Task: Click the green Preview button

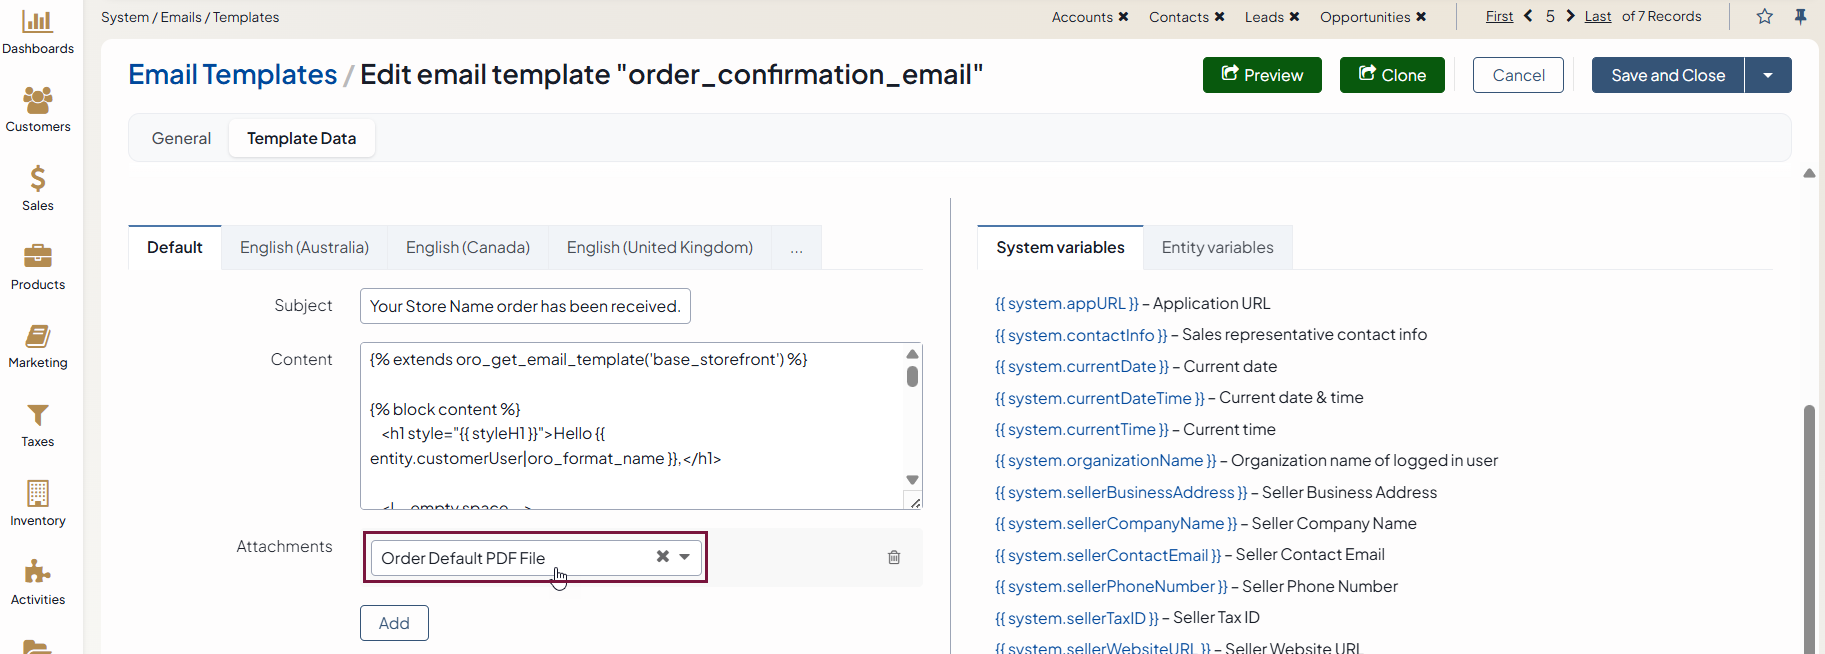Action: coord(1262,75)
